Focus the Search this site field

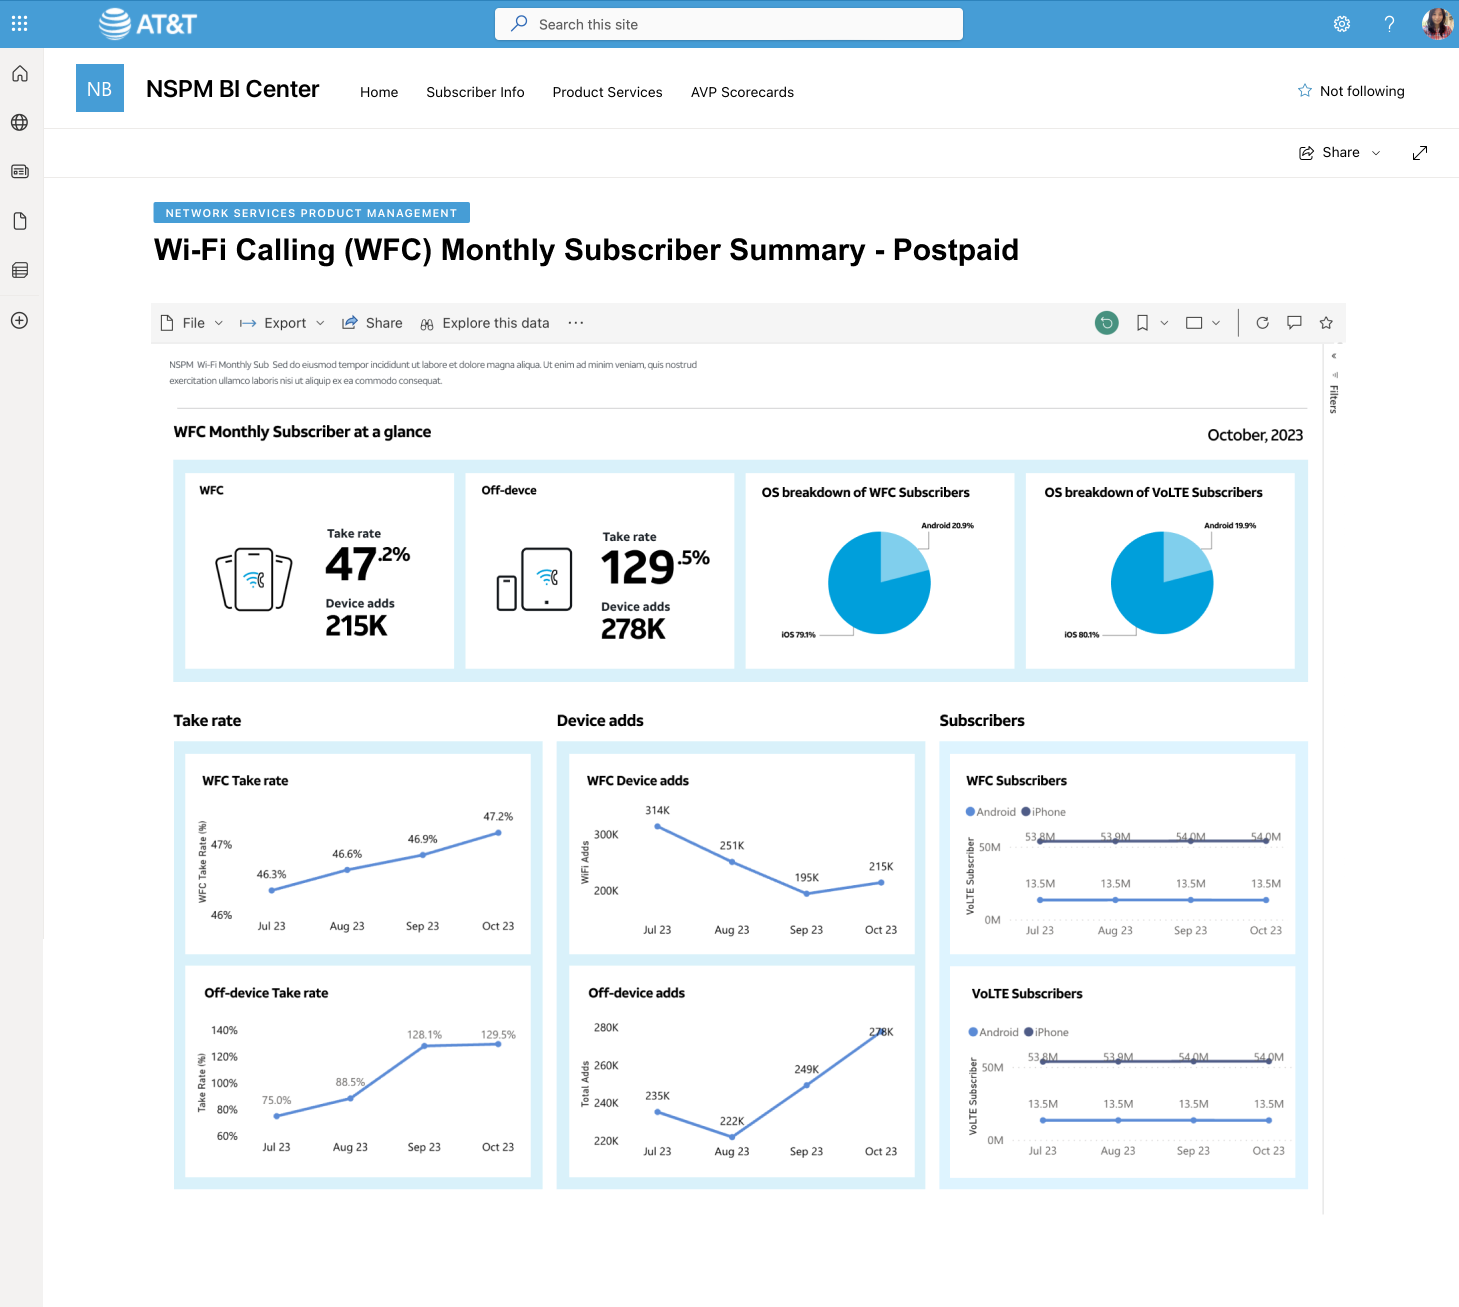(729, 24)
